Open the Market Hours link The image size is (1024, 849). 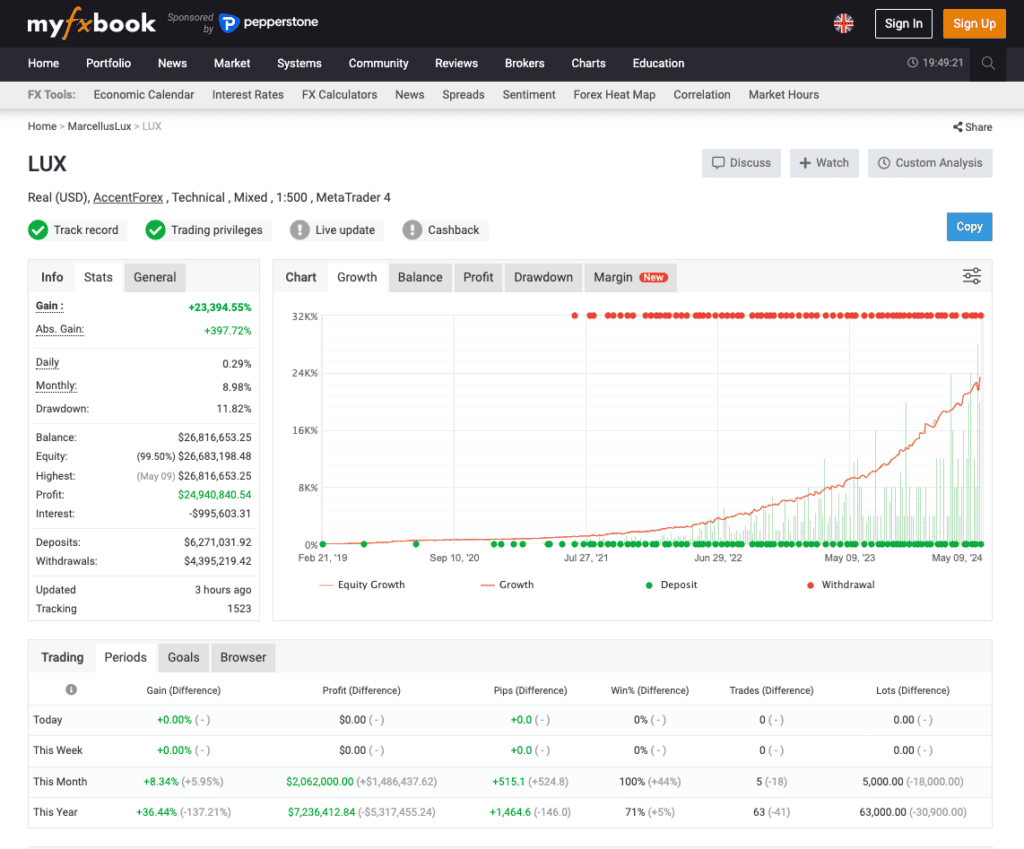[x=784, y=95]
